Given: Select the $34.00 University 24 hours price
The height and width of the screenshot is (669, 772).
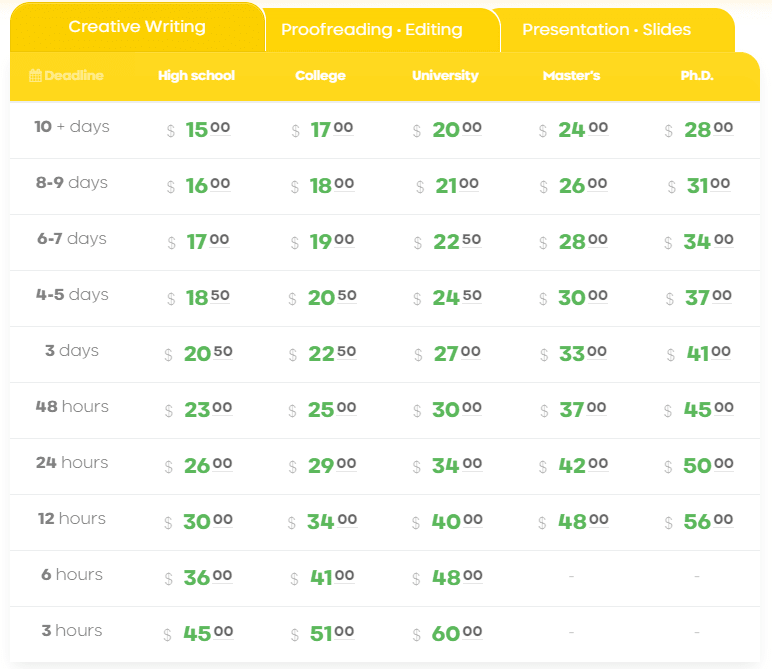Looking at the screenshot, I should pos(447,466).
